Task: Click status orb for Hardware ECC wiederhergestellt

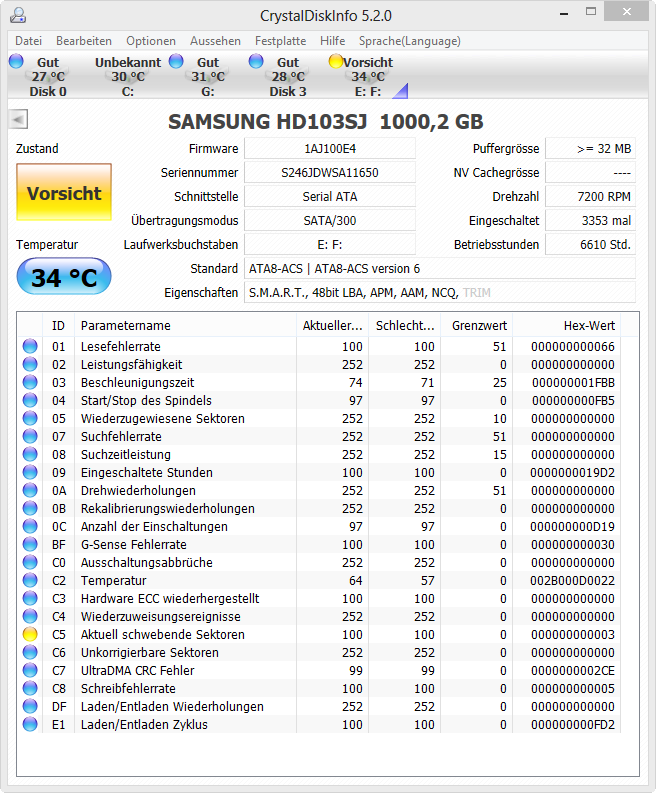Action: pos(30,598)
